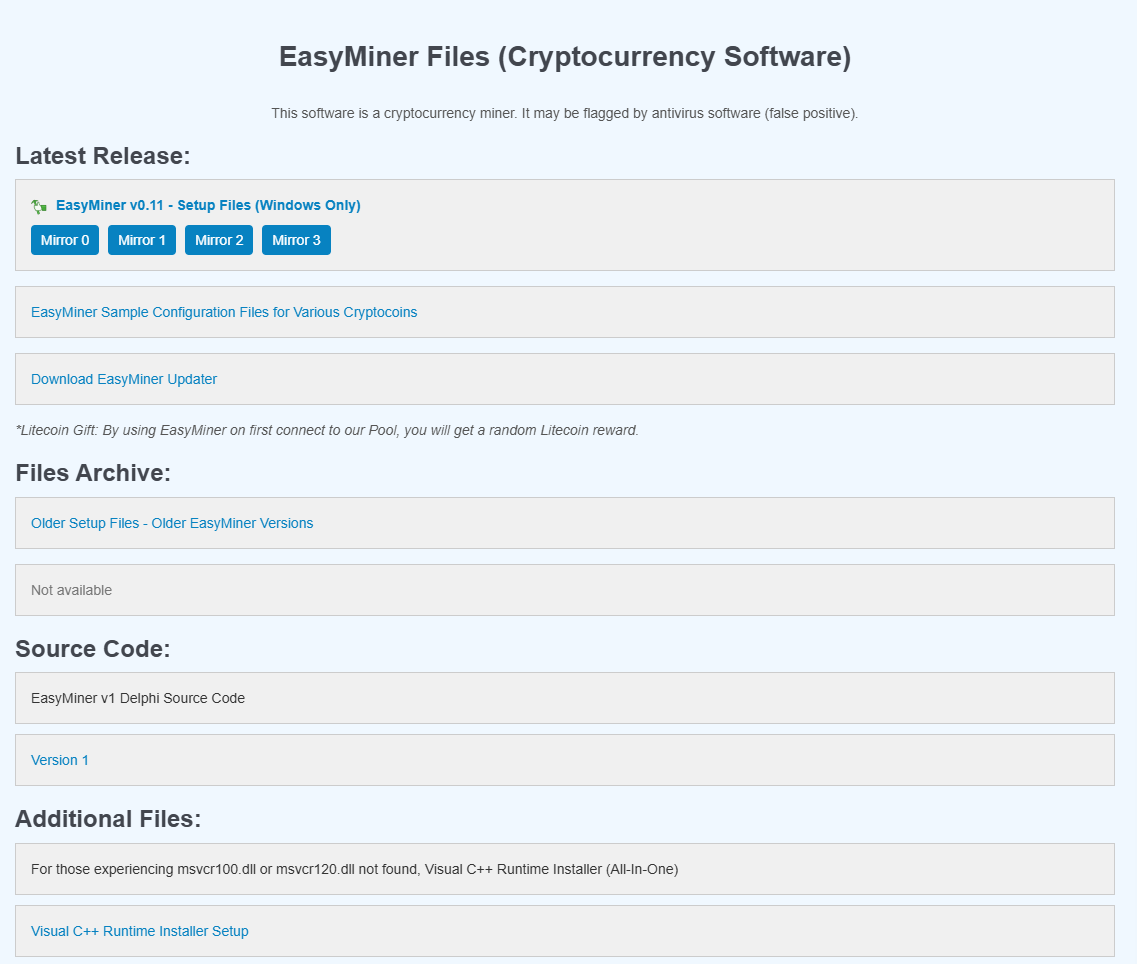Click the EasyMiner v1 Delphi Source Code text
This screenshot has width=1137, height=964.
click(x=138, y=698)
